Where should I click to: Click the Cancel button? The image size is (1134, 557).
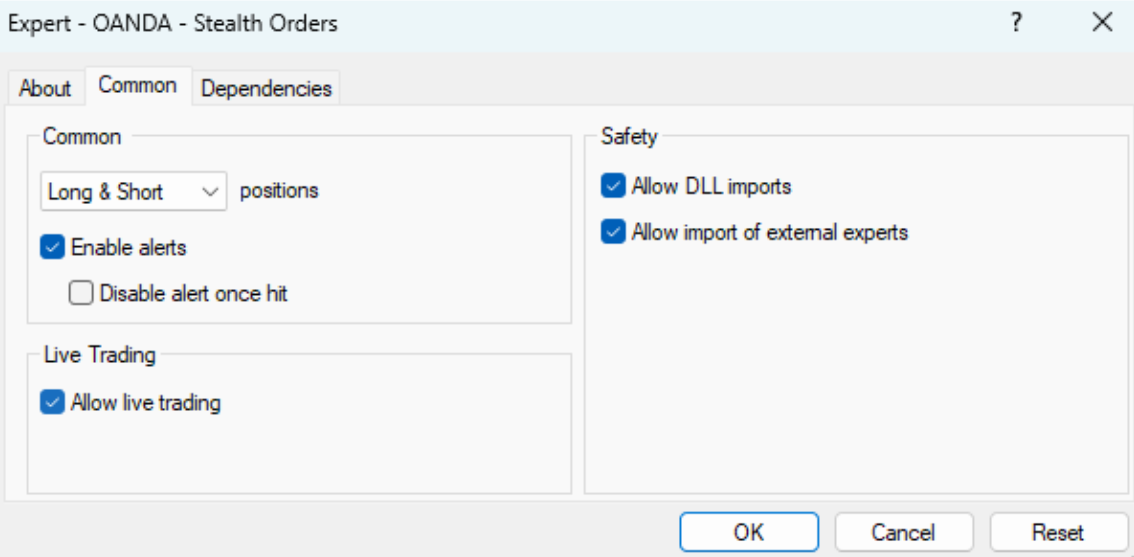pos(905,532)
